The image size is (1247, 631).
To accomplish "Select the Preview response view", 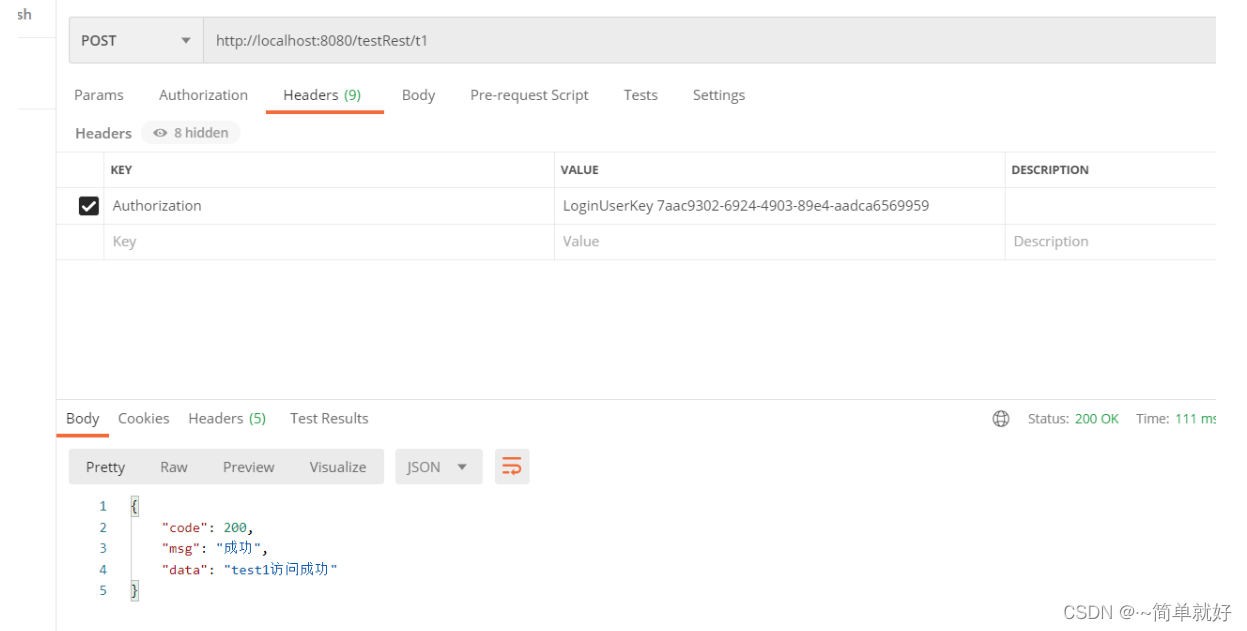I will coord(248,466).
